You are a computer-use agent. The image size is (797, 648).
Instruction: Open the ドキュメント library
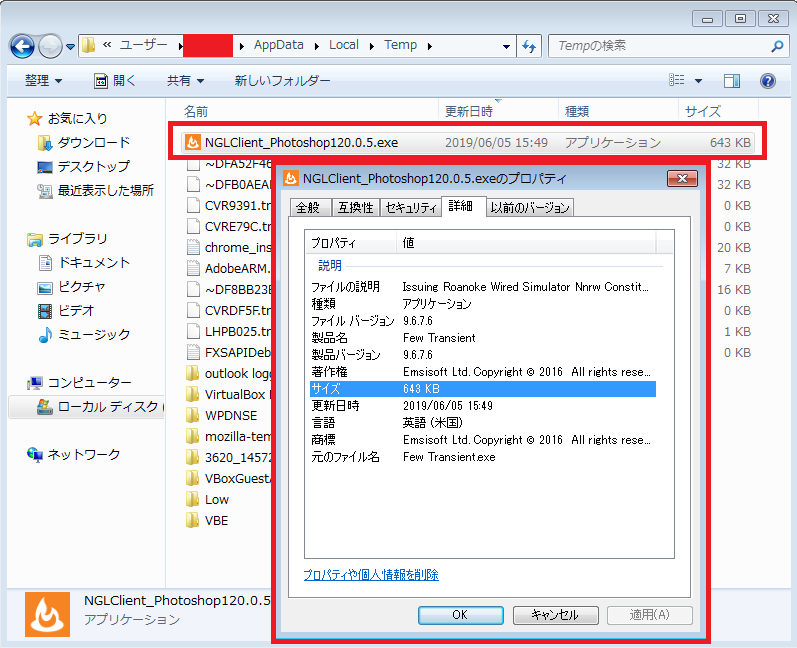pos(84,263)
